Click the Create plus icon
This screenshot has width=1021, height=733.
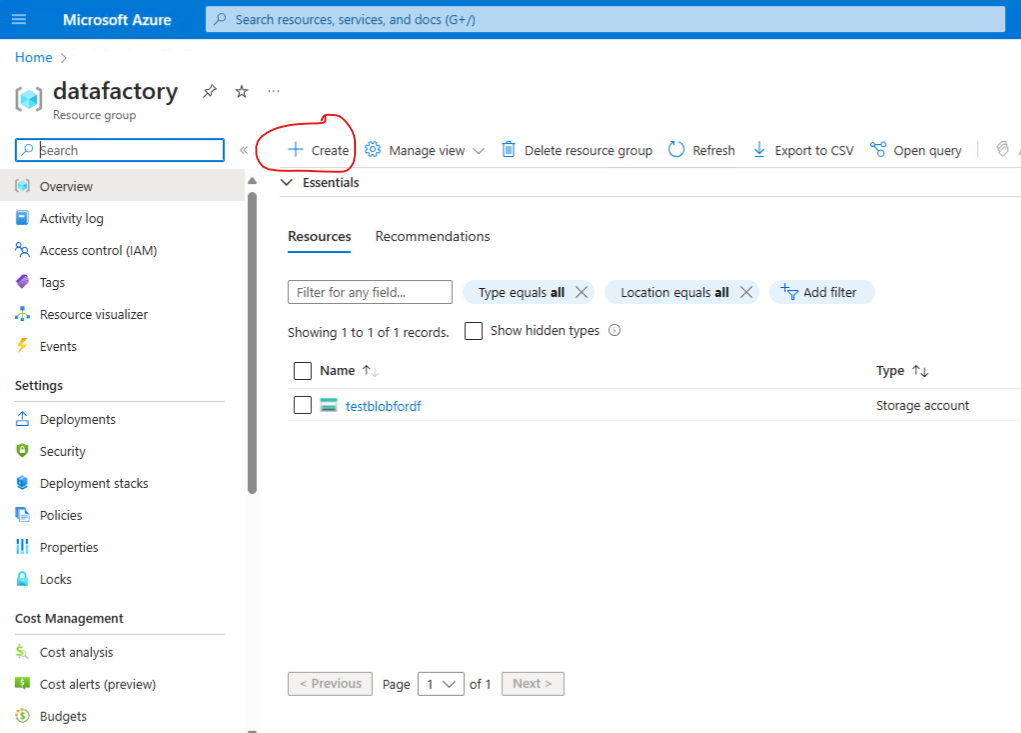tap(295, 150)
